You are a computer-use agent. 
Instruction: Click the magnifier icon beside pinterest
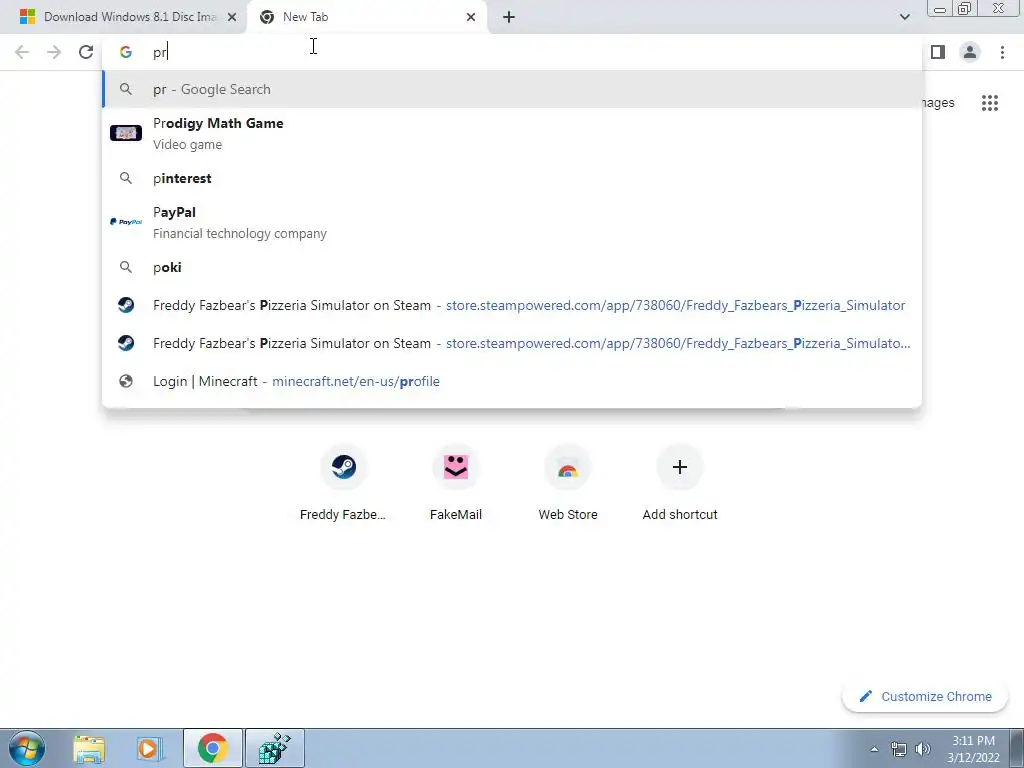(125, 178)
